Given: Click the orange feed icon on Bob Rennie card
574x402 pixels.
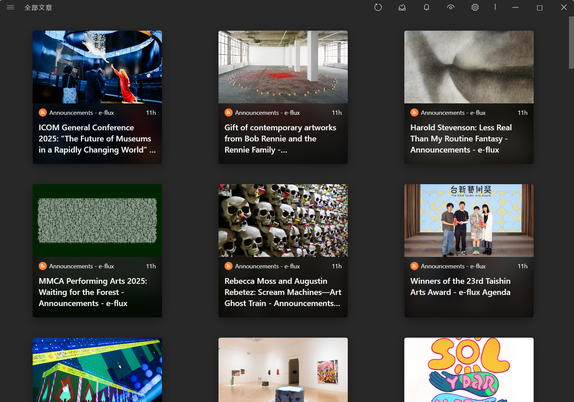Looking at the screenshot, I should pyautogui.click(x=228, y=112).
